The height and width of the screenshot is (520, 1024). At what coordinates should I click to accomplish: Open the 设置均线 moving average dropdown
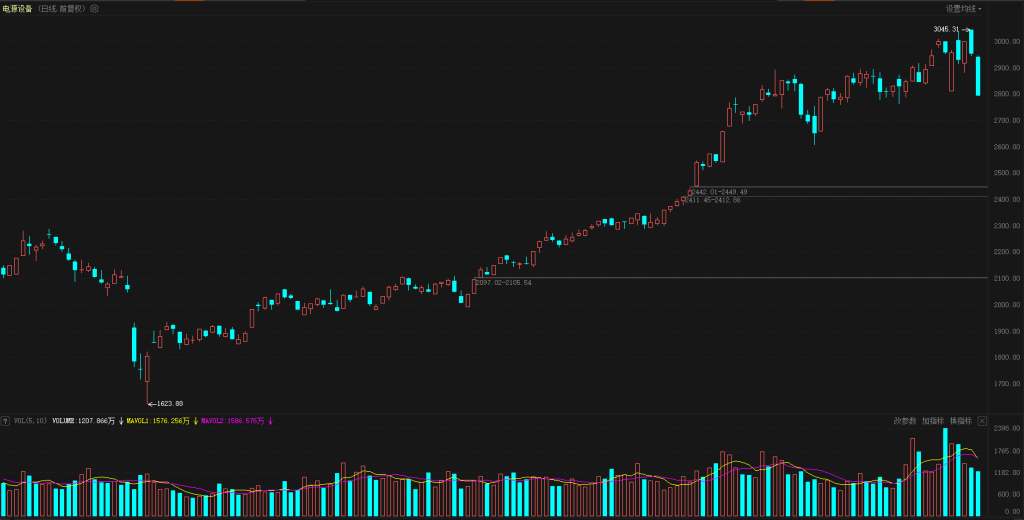point(964,8)
